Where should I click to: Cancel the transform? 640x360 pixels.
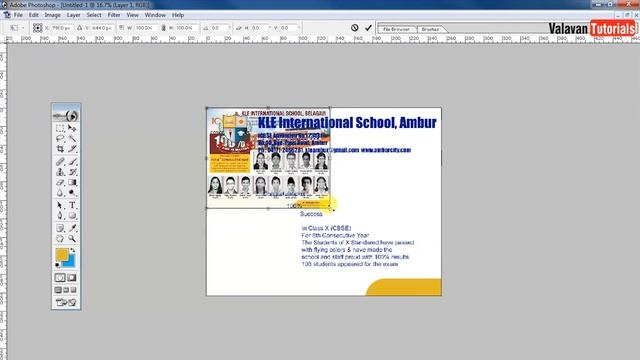pyautogui.click(x=355, y=28)
